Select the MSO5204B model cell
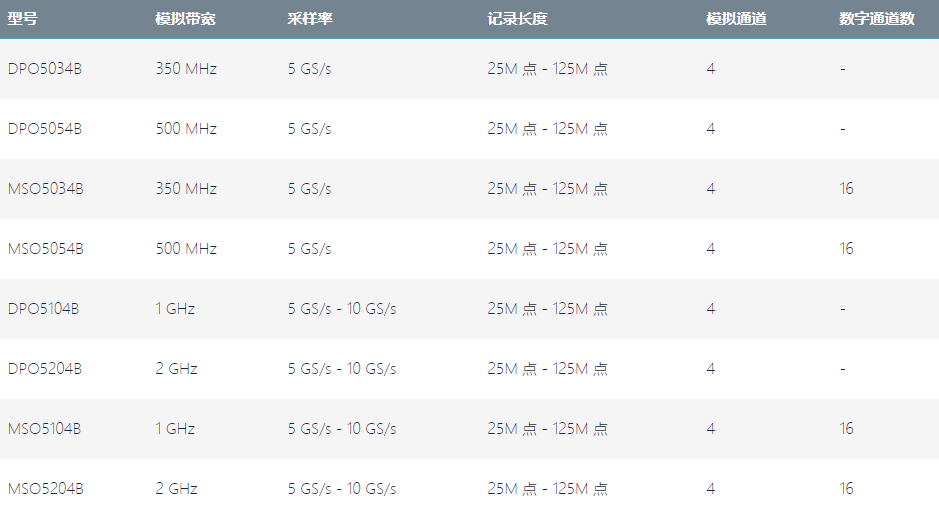Screen dimensions: 939x525 (x=46, y=488)
